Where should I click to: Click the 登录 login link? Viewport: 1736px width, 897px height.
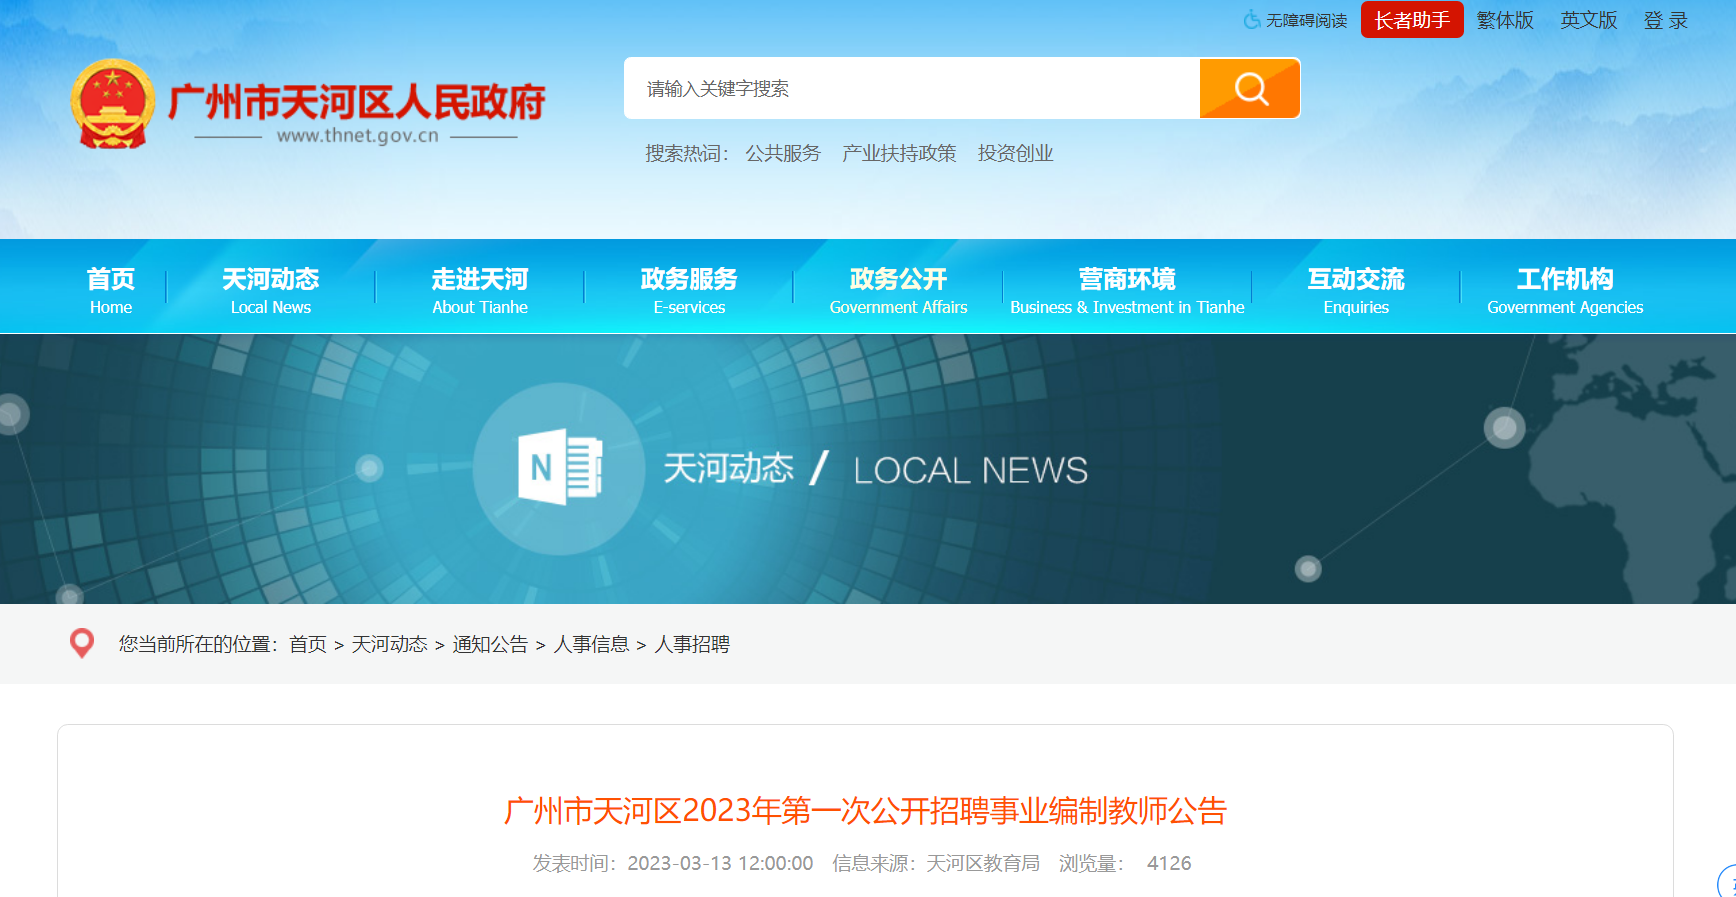point(1665,20)
